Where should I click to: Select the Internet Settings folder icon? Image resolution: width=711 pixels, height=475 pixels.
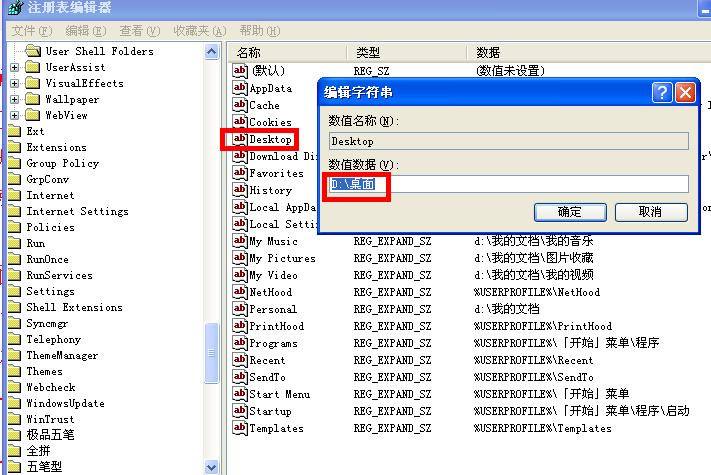coord(15,211)
